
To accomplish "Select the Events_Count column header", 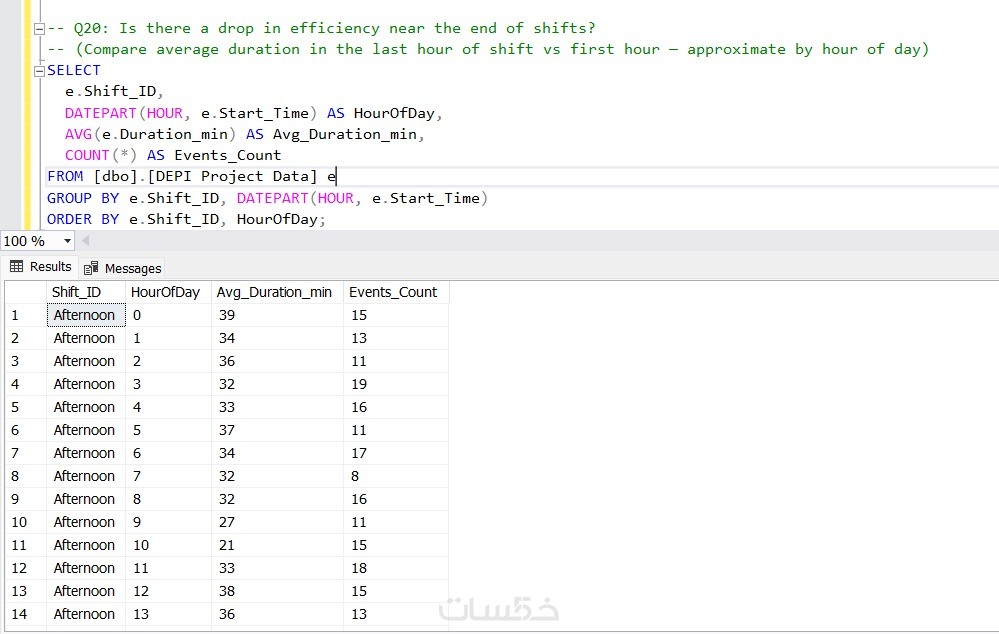I will point(393,292).
